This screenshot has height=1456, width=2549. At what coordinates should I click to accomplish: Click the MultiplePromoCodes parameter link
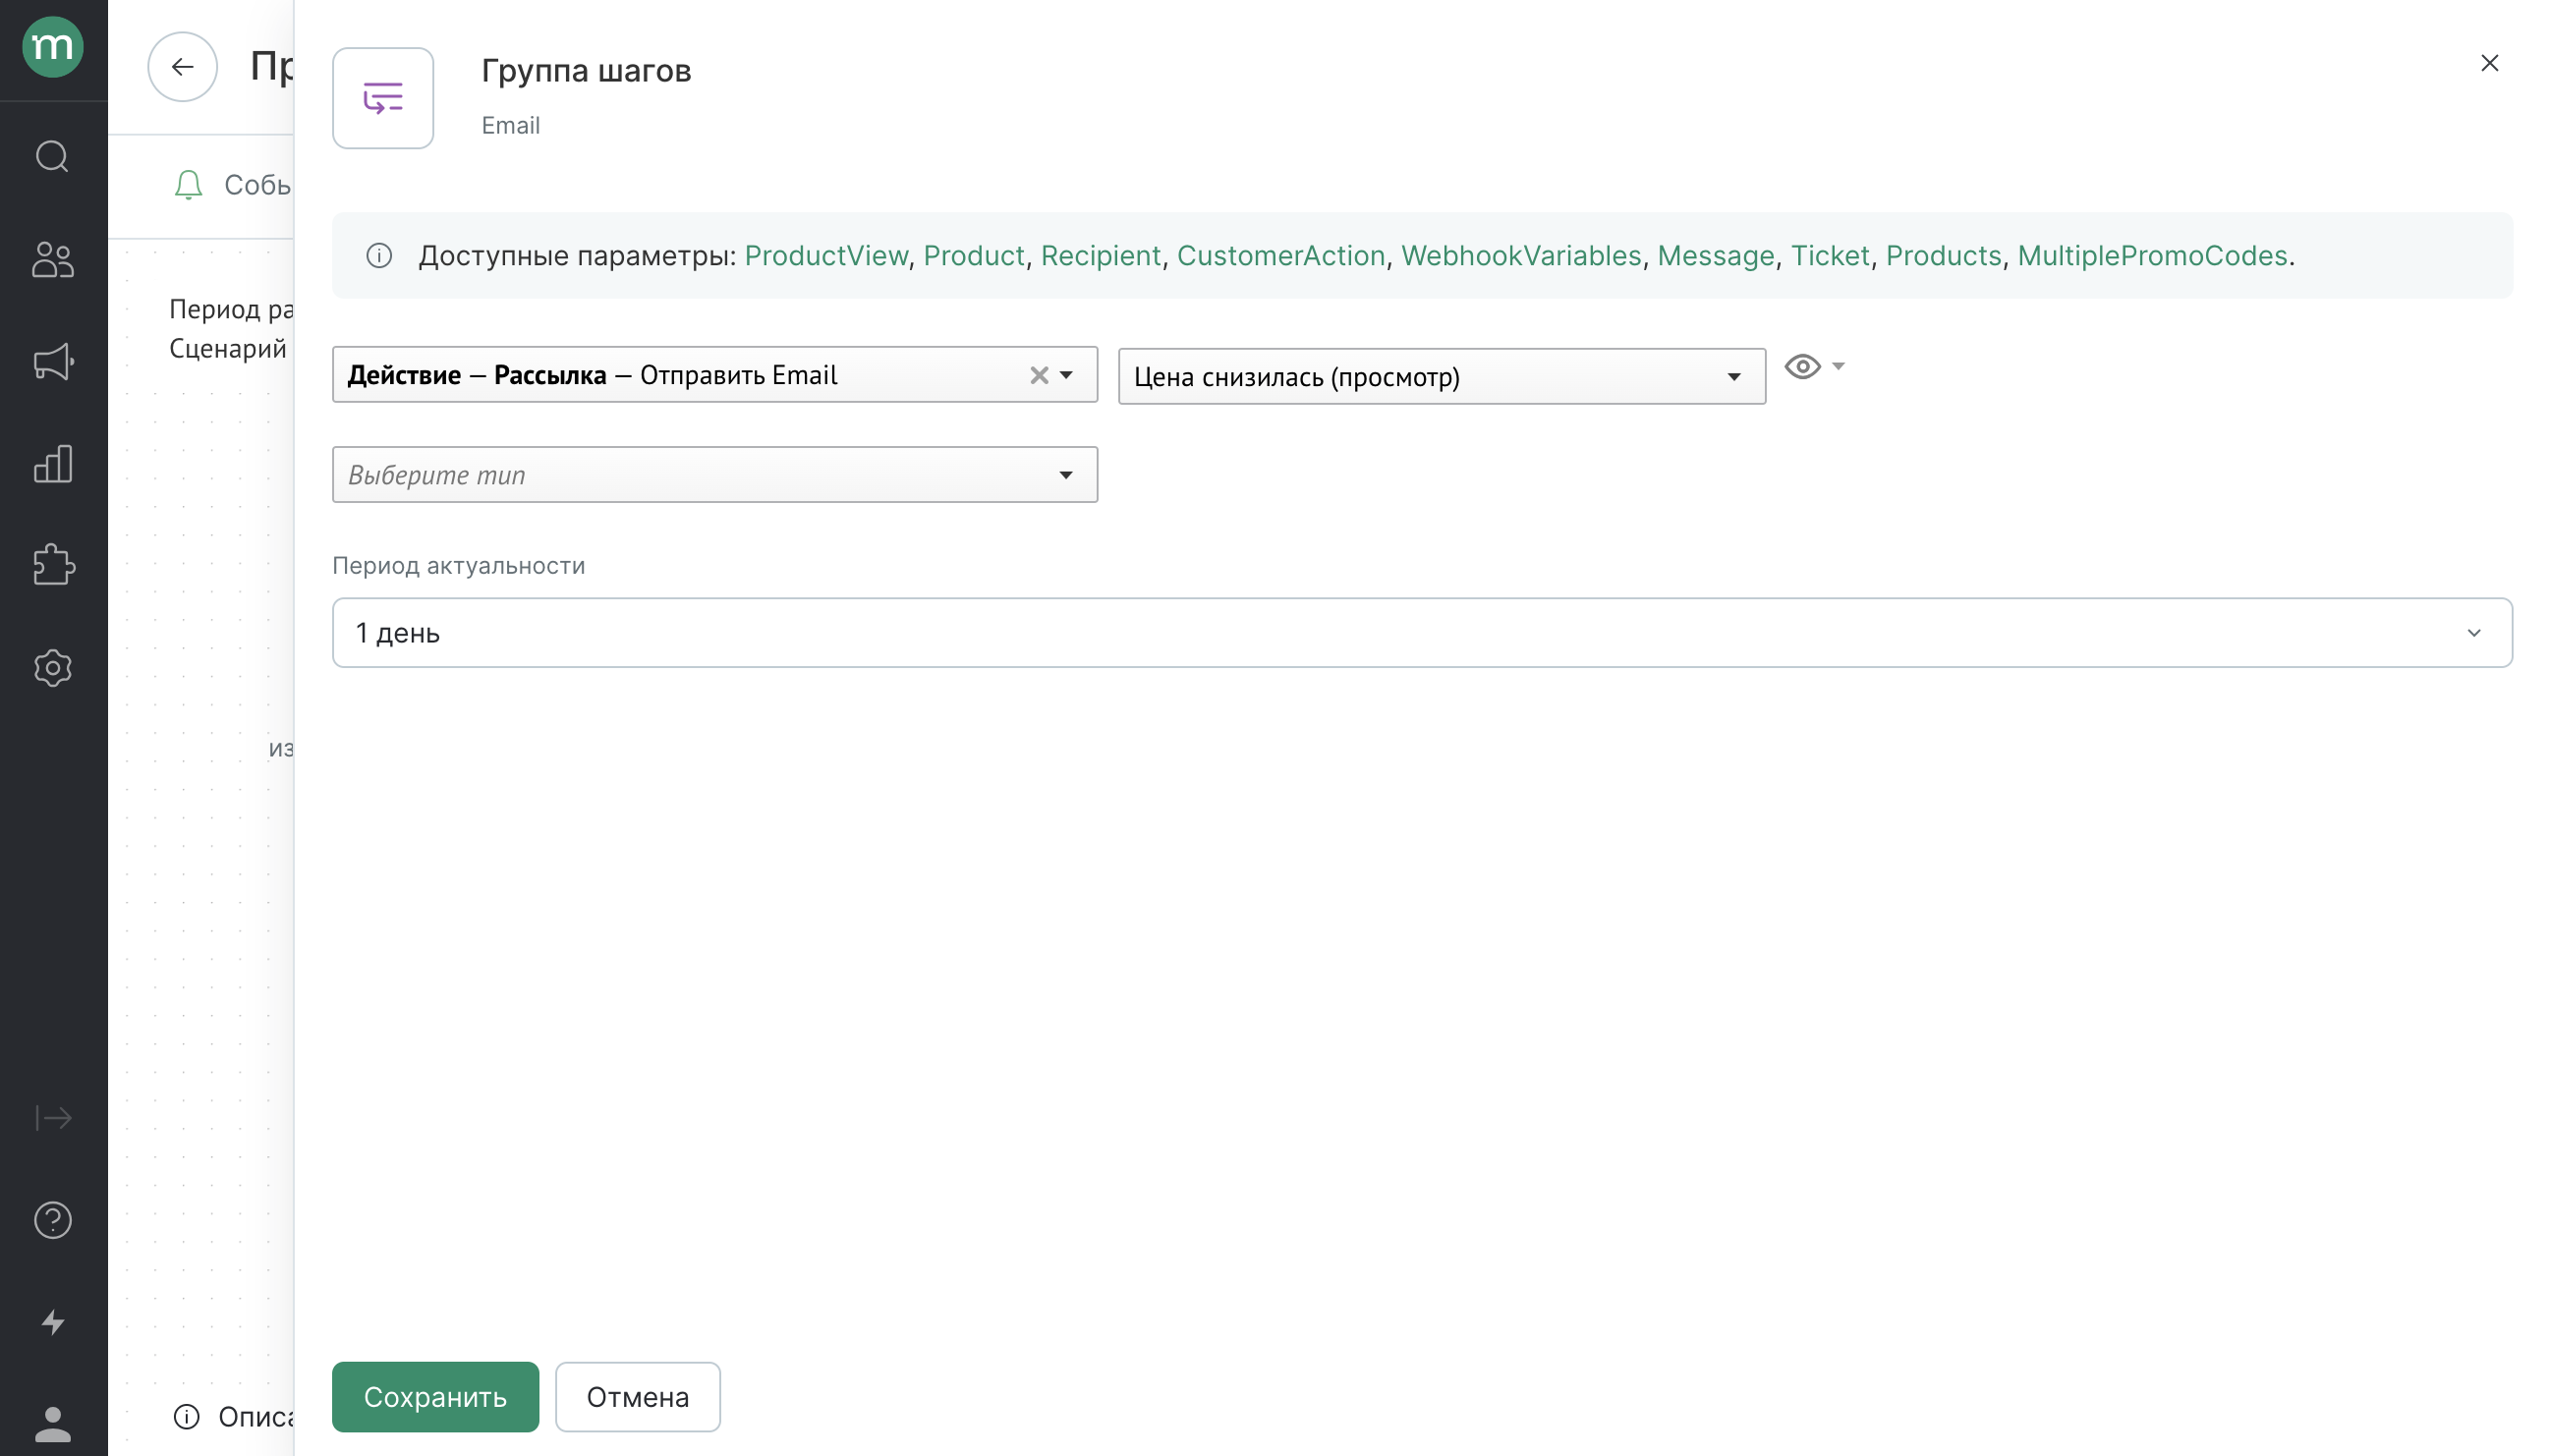[x=2152, y=256]
